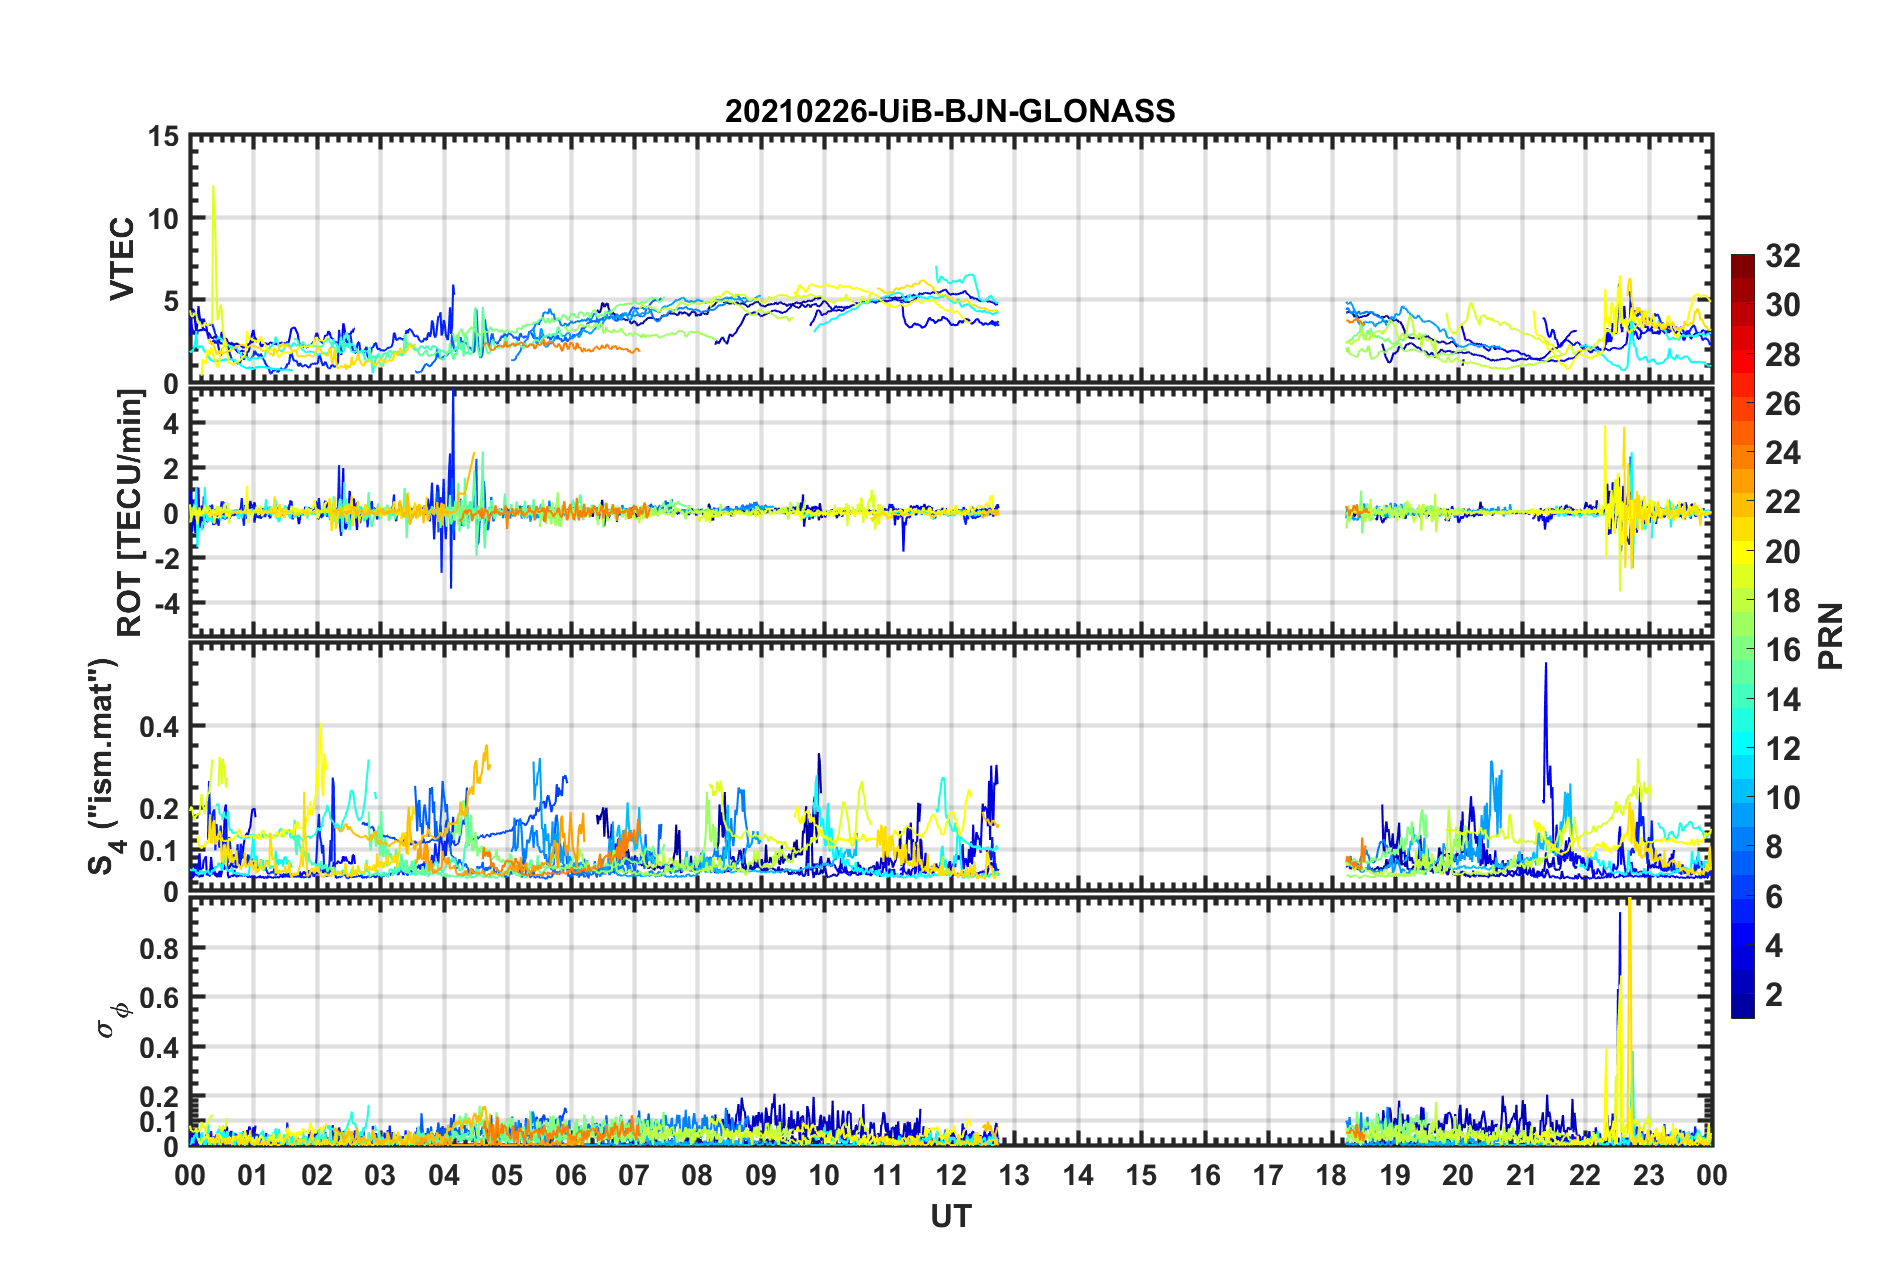Click VTEC axis tick label 5
The image size is (1902, 1272).
[172, 302]
